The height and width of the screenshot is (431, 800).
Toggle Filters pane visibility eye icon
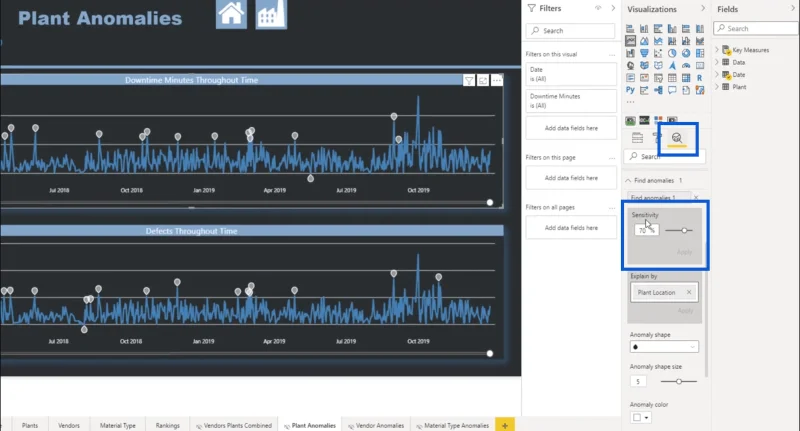coord(598,8)
